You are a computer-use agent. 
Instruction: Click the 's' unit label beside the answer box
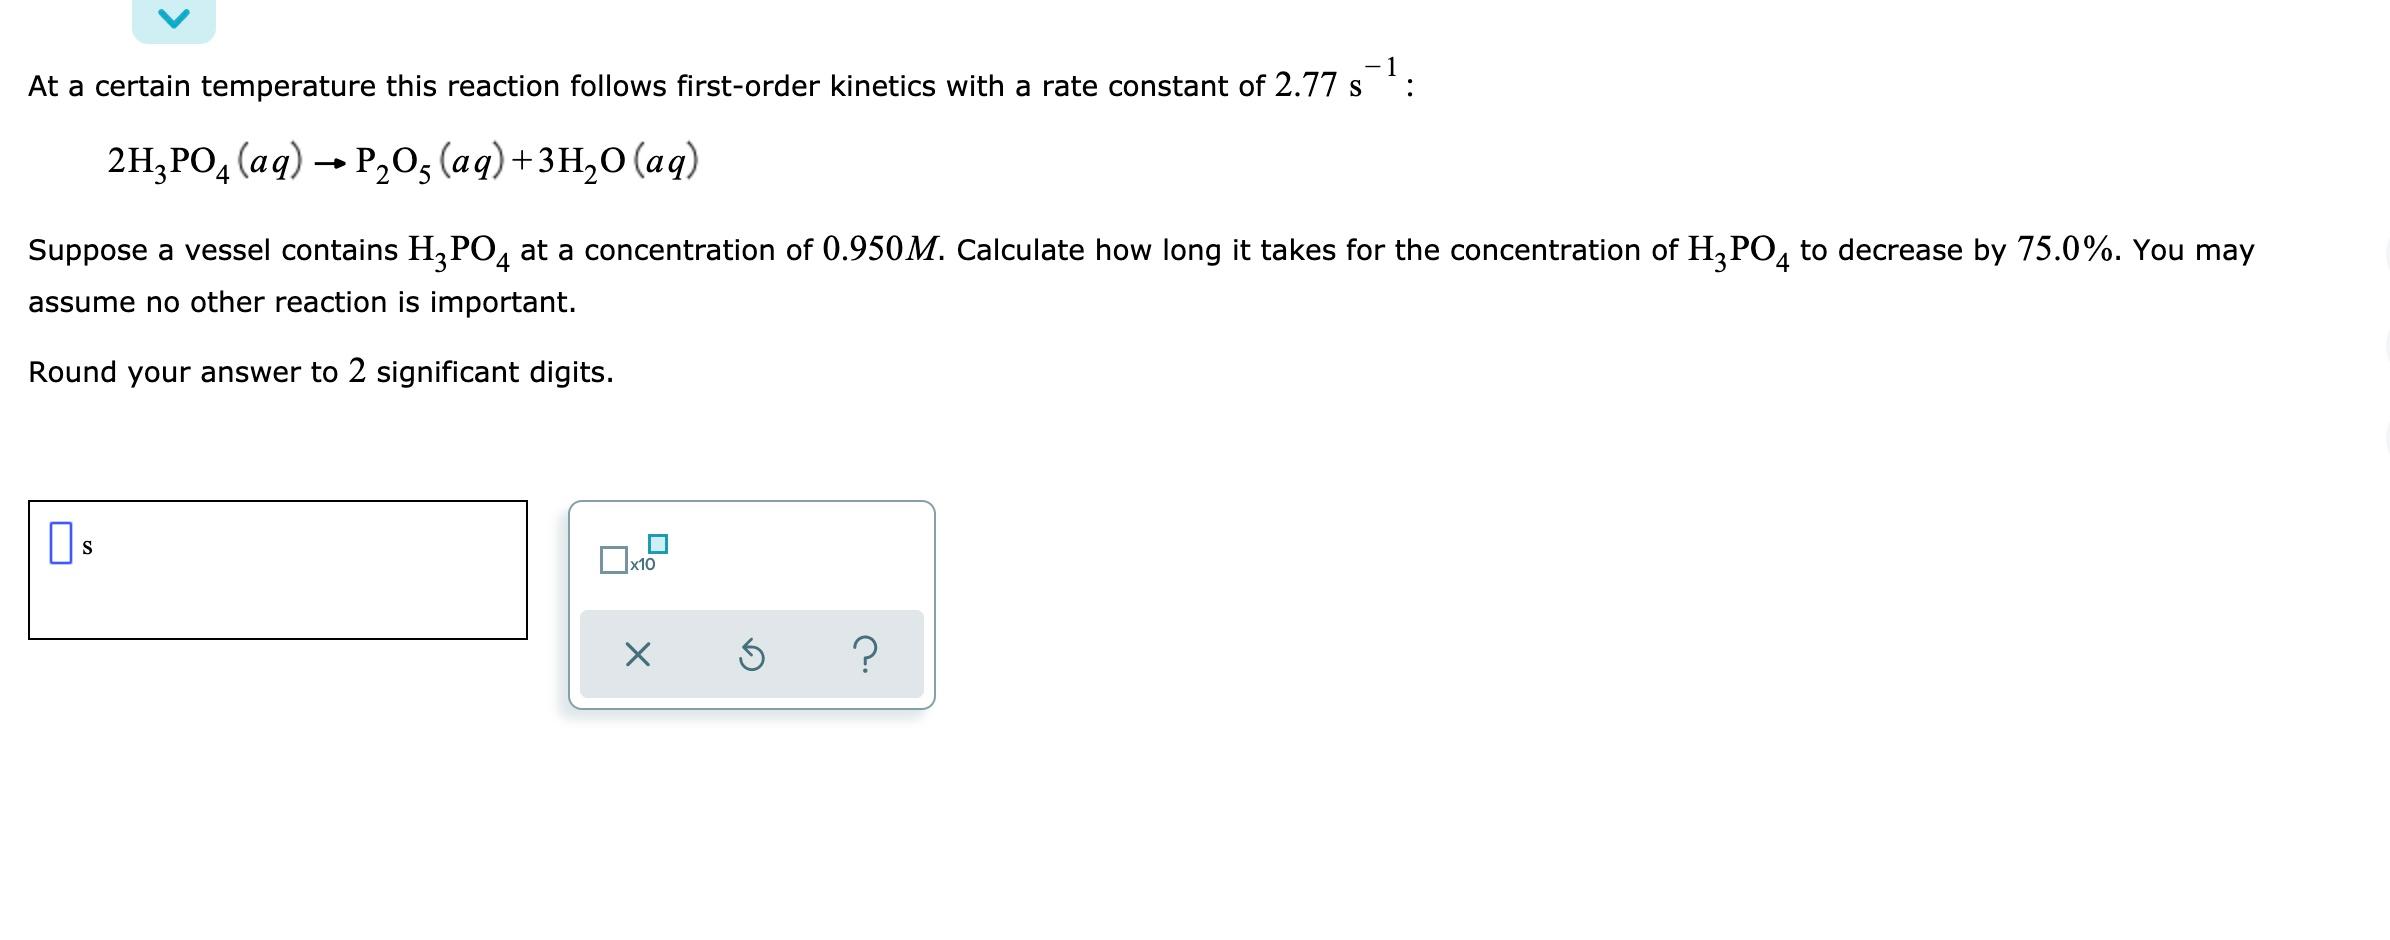click(x=88, y=546)
